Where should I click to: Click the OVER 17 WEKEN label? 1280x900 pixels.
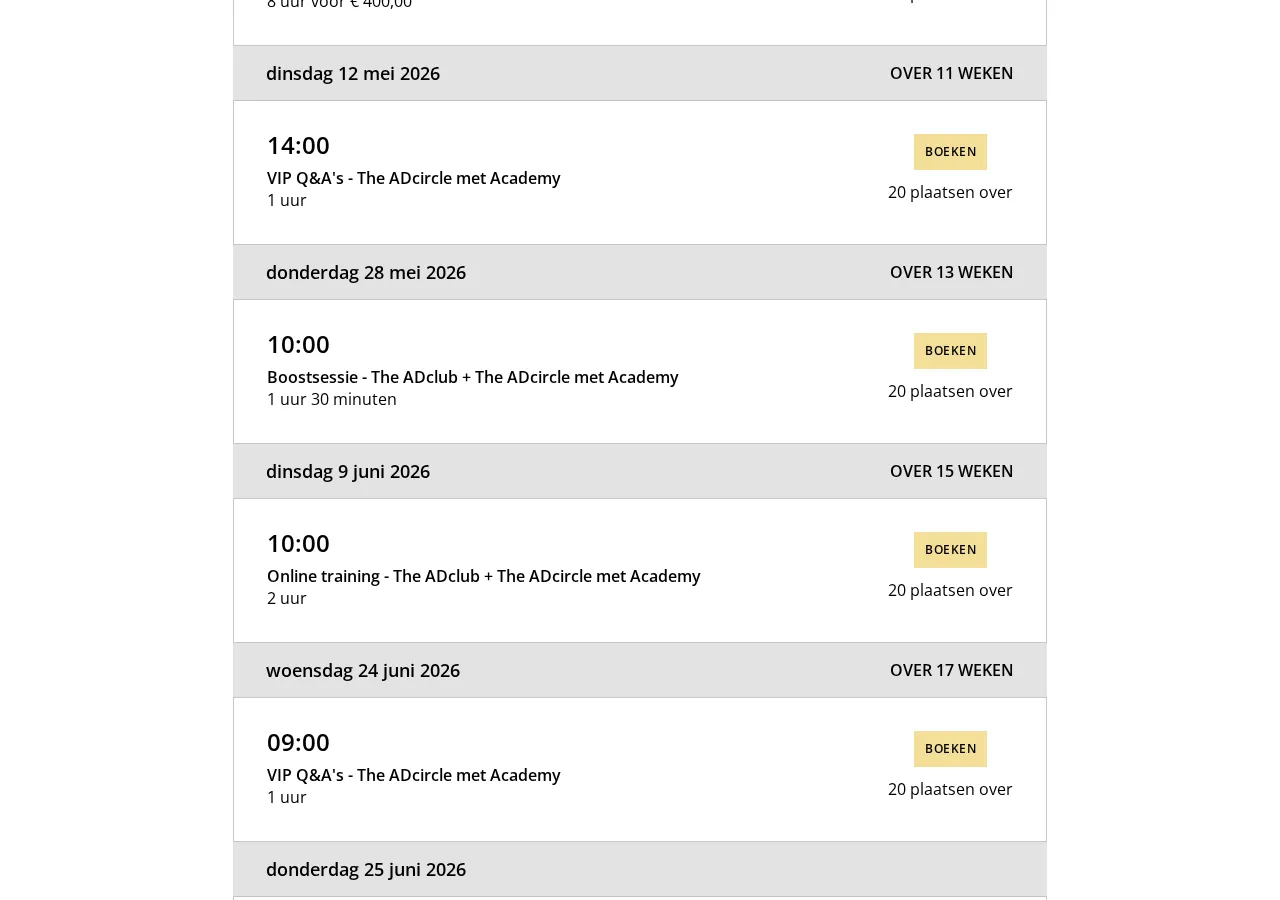tap(952, 670)
